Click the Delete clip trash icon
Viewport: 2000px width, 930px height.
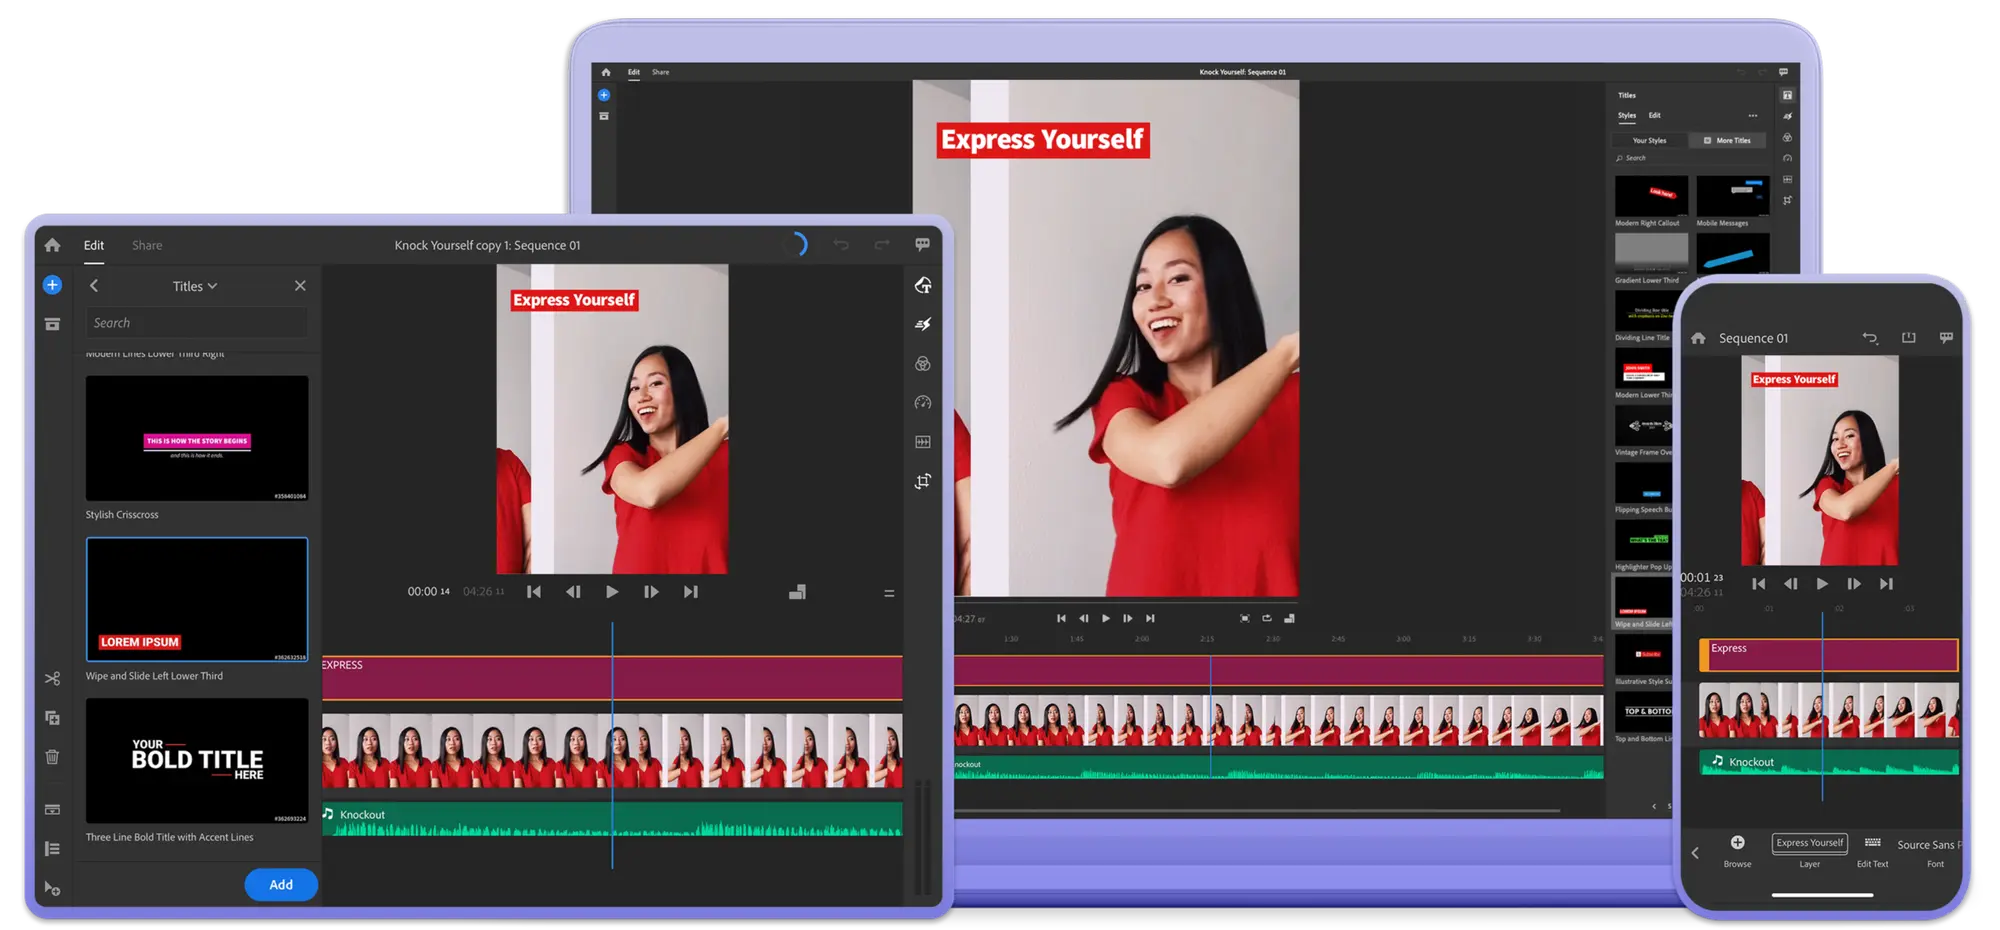click(x=52, y=757)
